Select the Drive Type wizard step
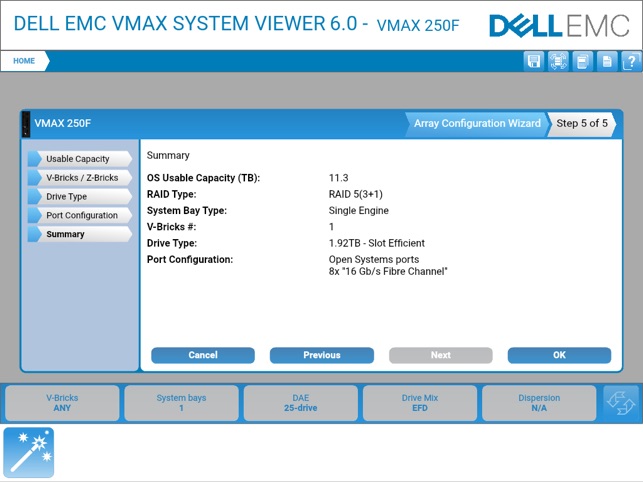643x482 pixels. coord(80,196)
